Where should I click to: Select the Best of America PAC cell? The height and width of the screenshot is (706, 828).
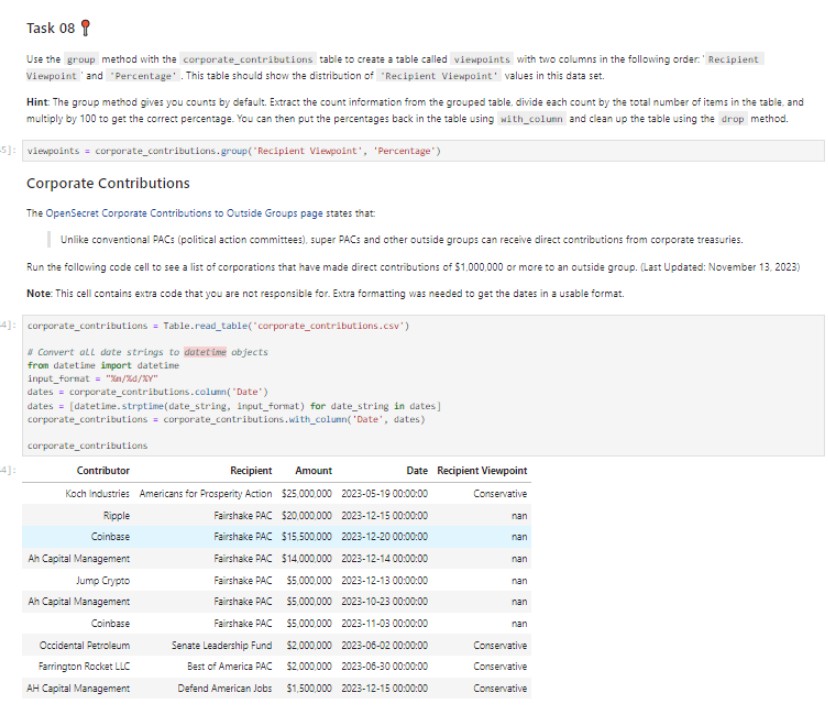pos(230,666)
